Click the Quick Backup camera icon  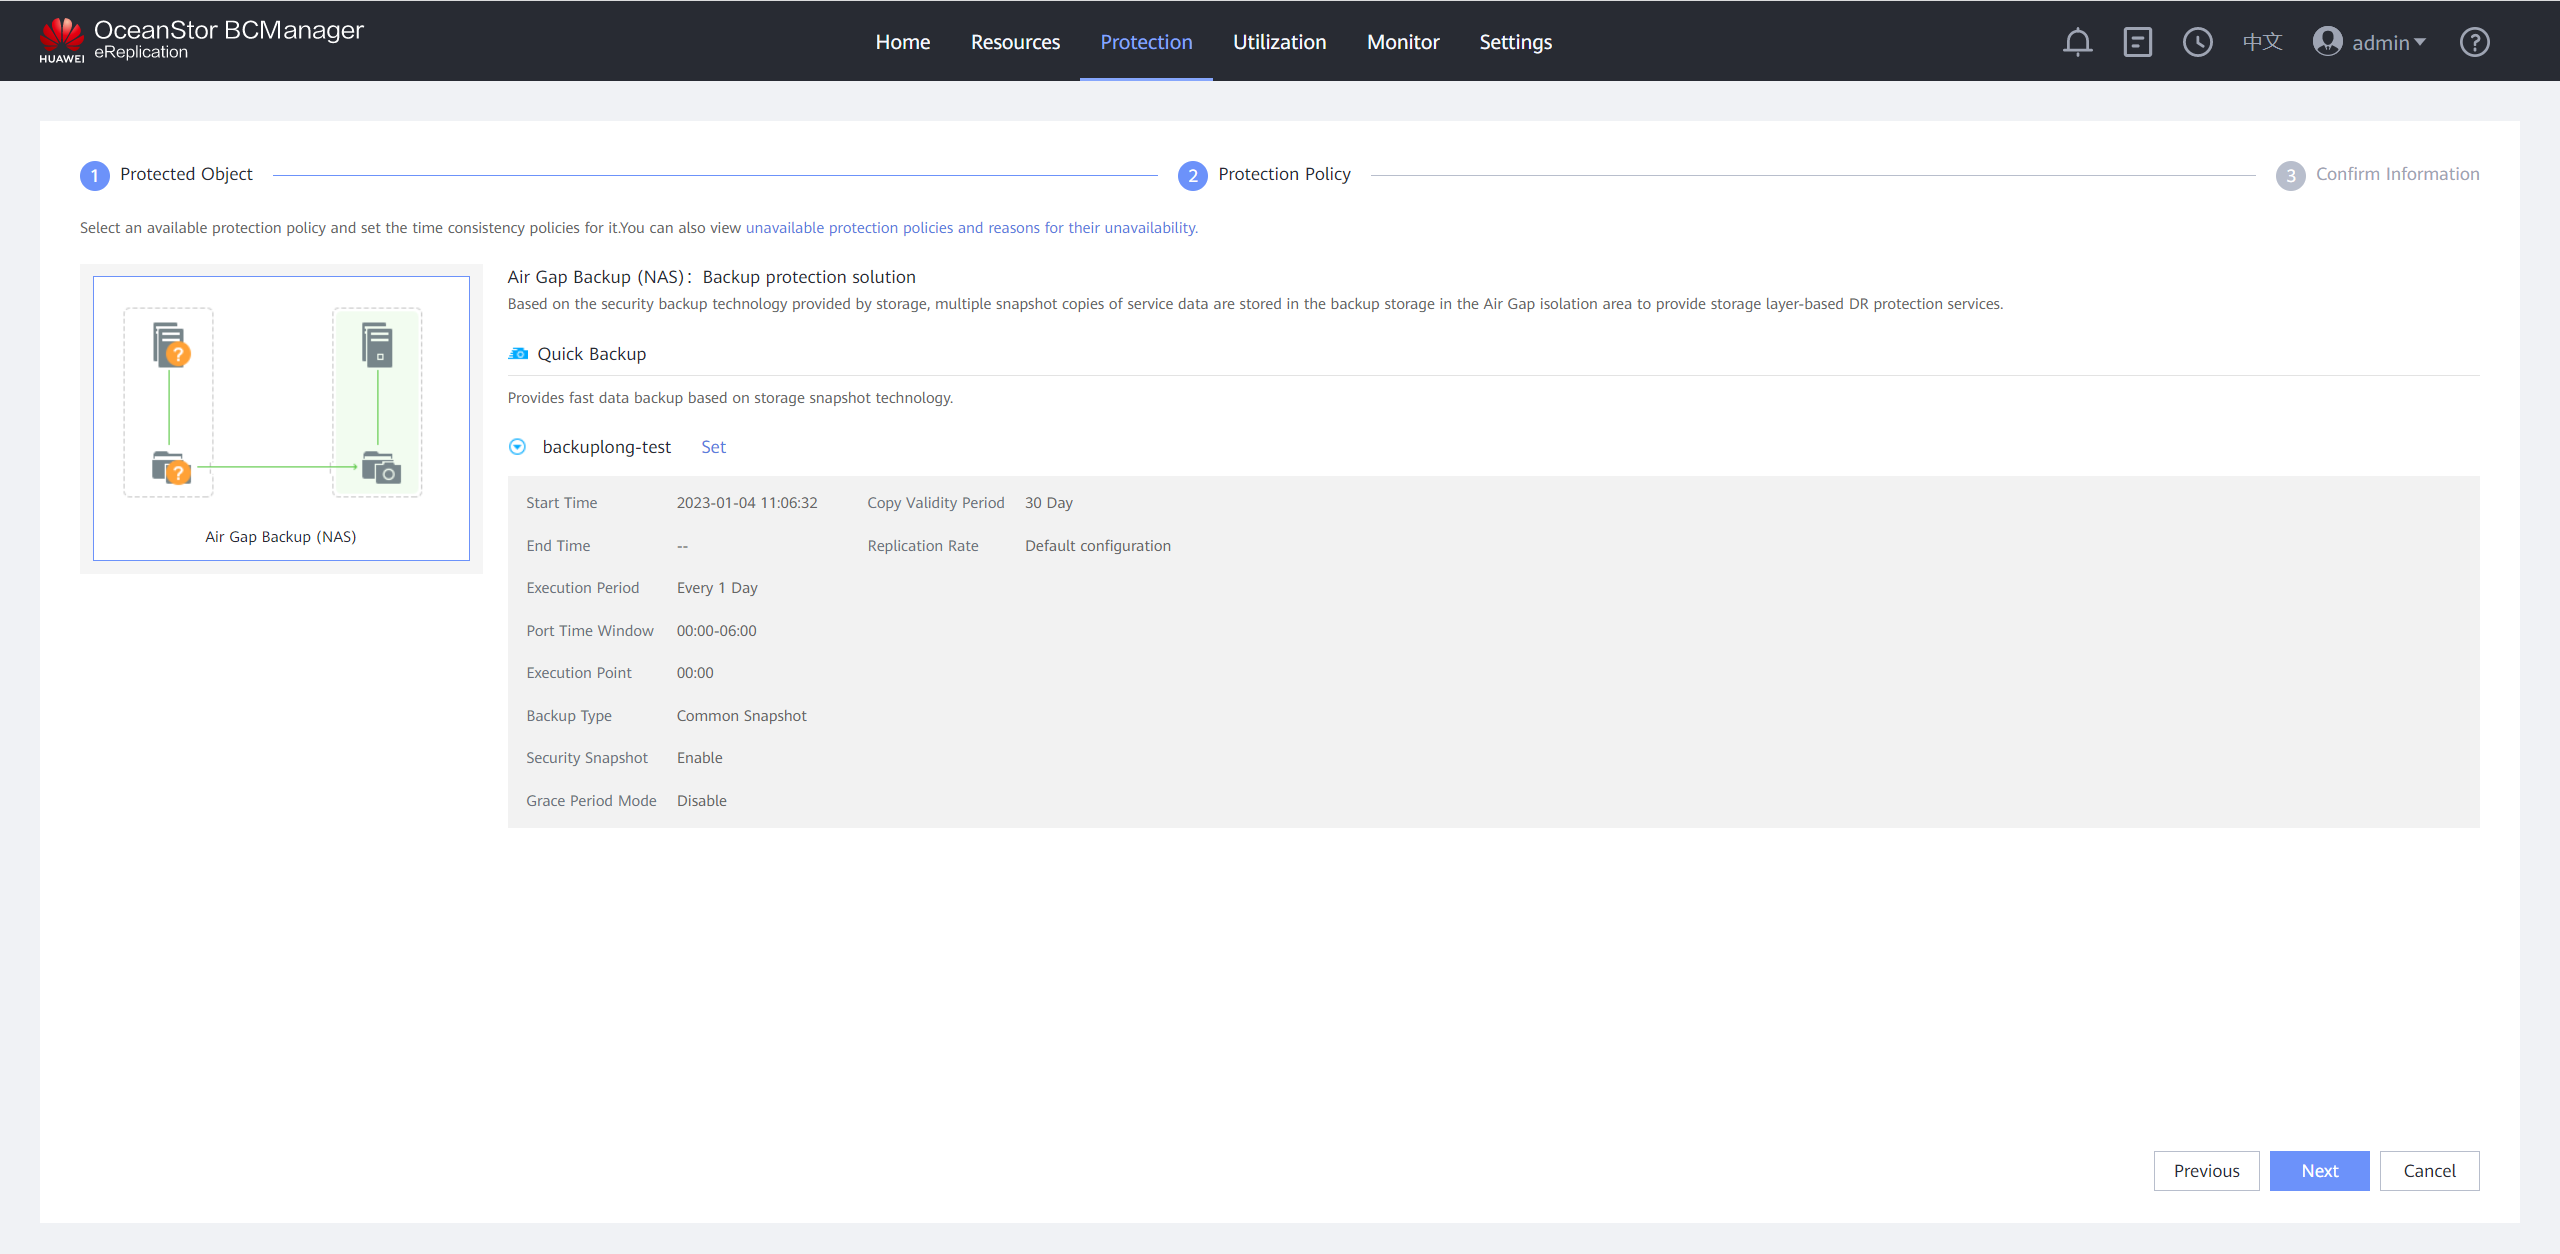[518, 354]
